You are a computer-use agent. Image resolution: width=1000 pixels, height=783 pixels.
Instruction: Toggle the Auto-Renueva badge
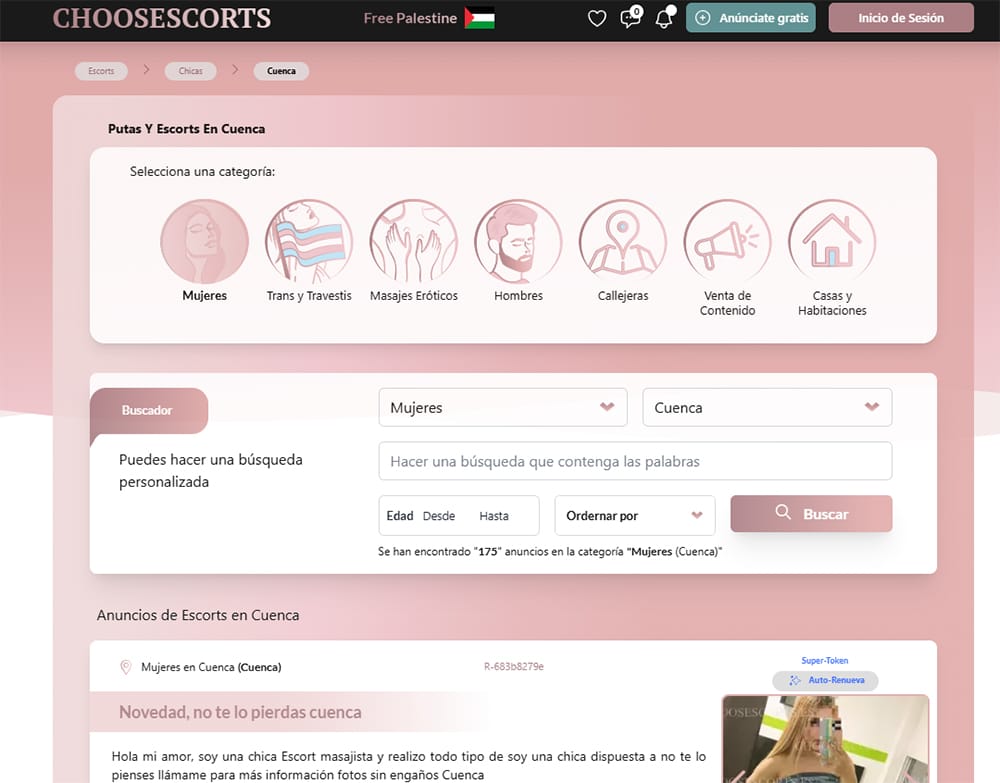coord(825,680)
